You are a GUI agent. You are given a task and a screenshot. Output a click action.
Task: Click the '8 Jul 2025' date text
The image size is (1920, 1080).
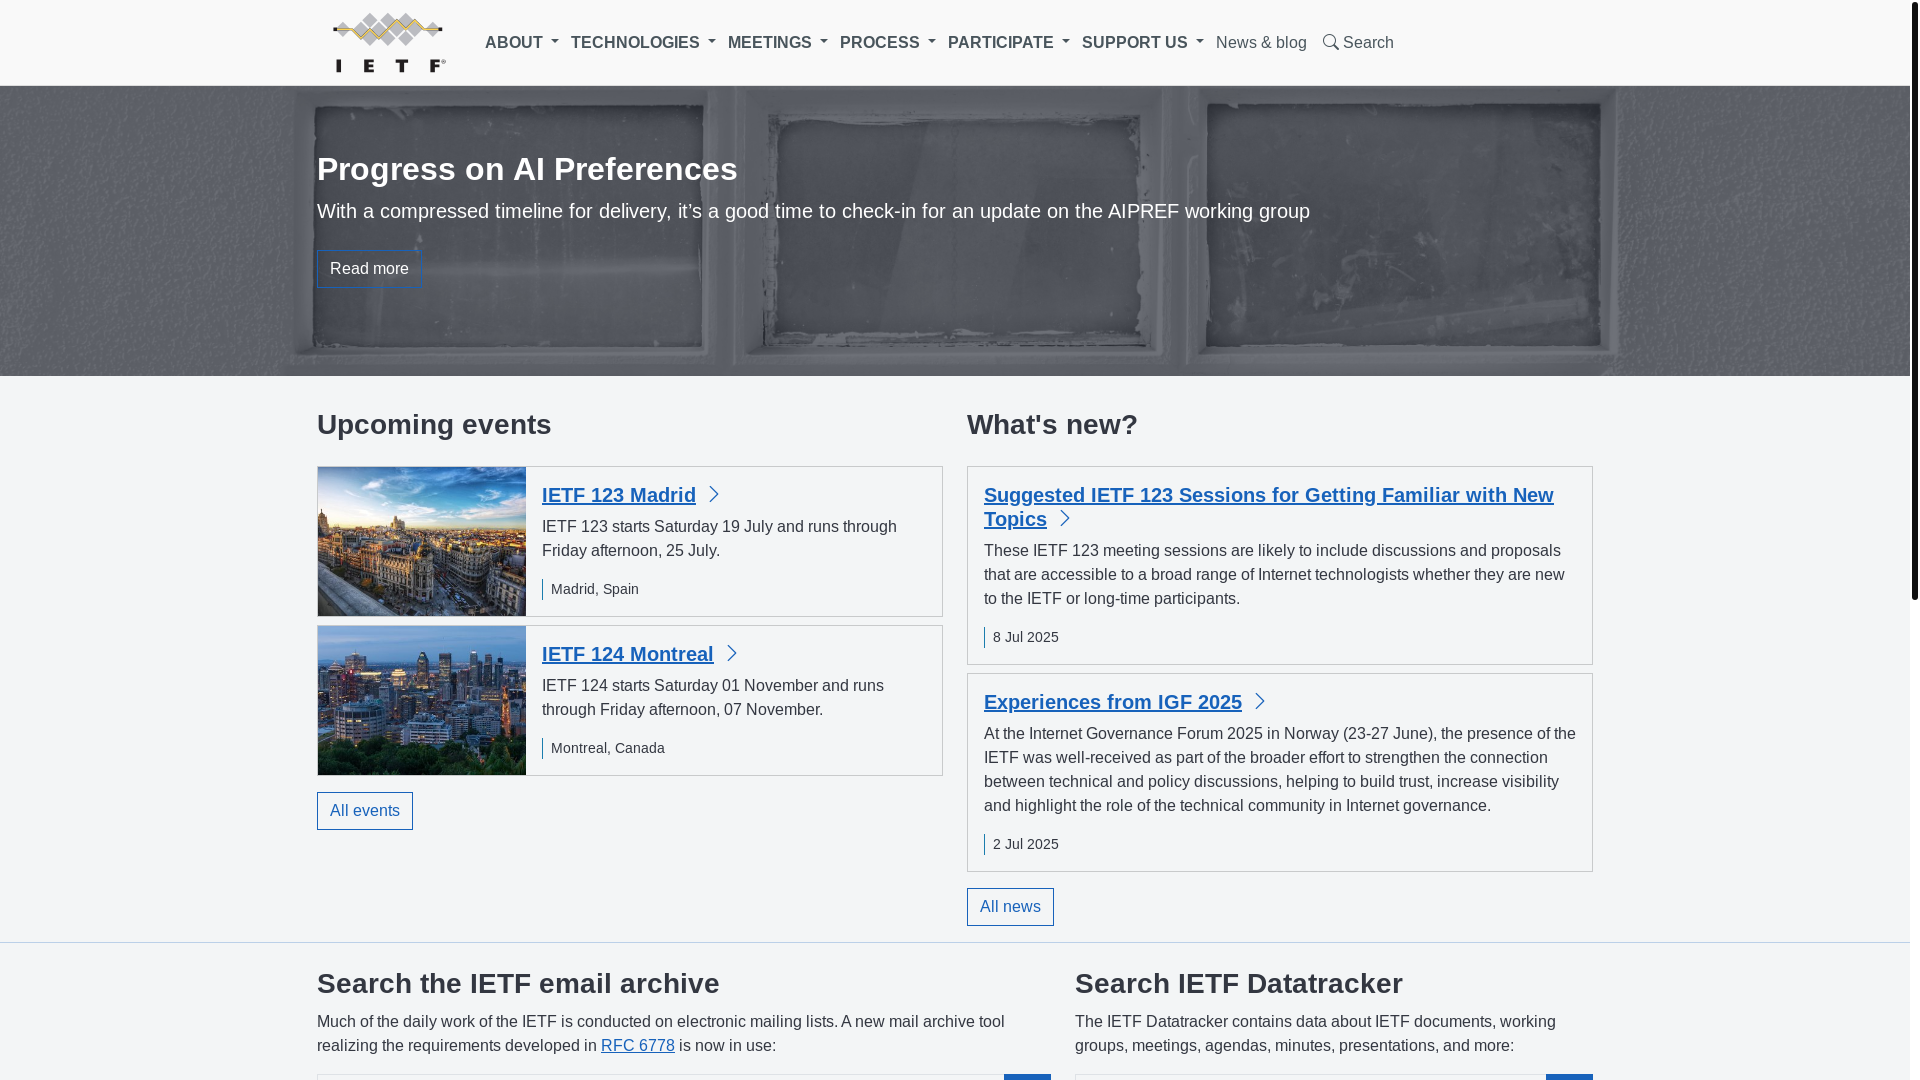pos(1026,637)
